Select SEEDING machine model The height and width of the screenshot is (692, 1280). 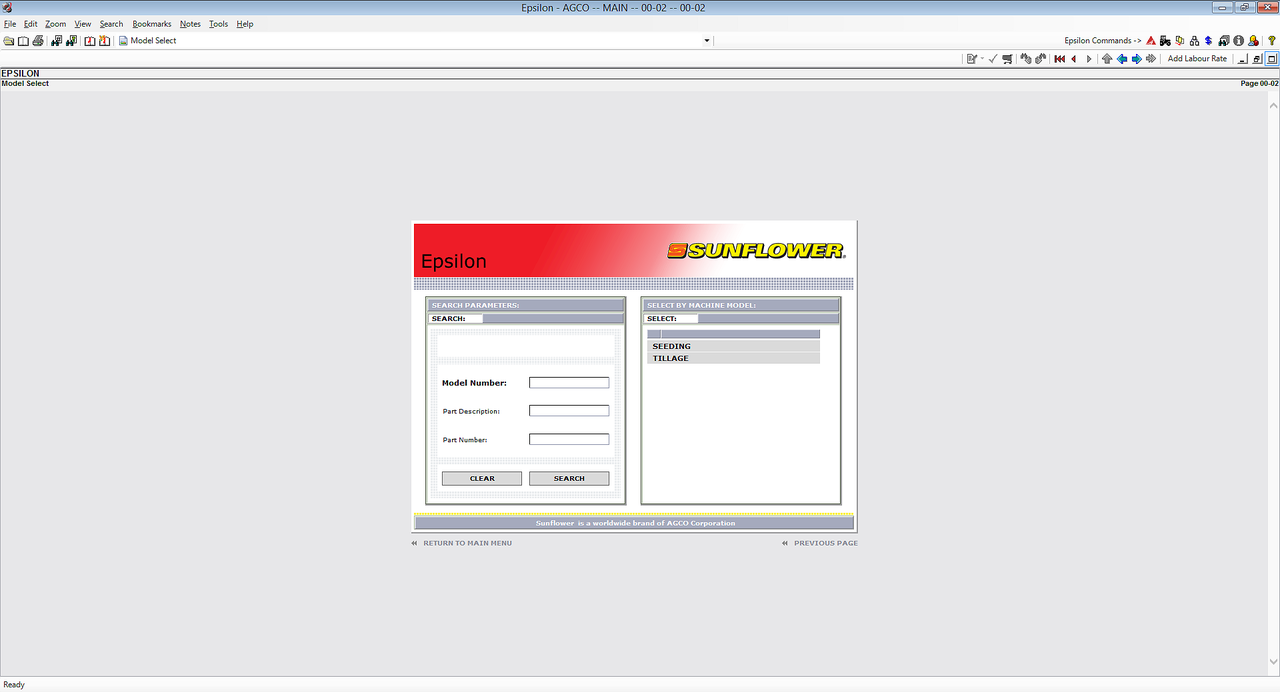click(733, 346)
